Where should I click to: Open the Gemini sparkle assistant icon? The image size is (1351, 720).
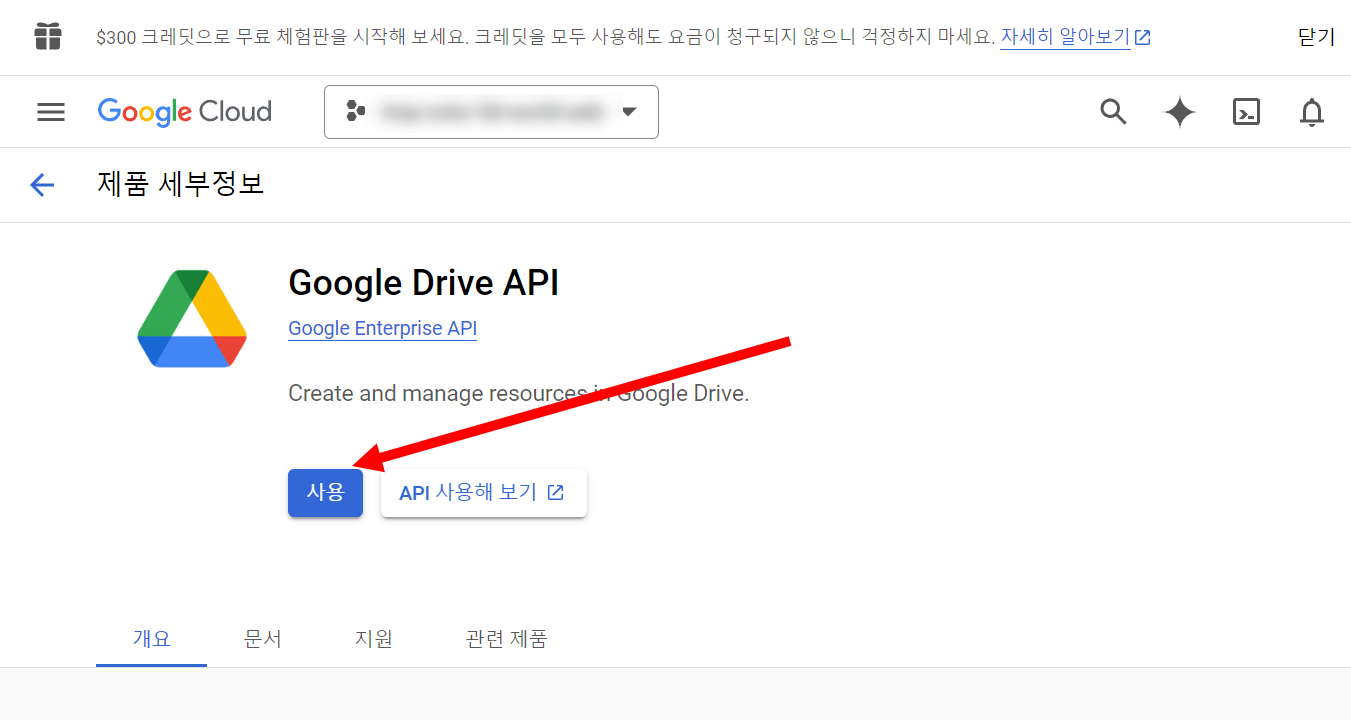click(1180, 112)
